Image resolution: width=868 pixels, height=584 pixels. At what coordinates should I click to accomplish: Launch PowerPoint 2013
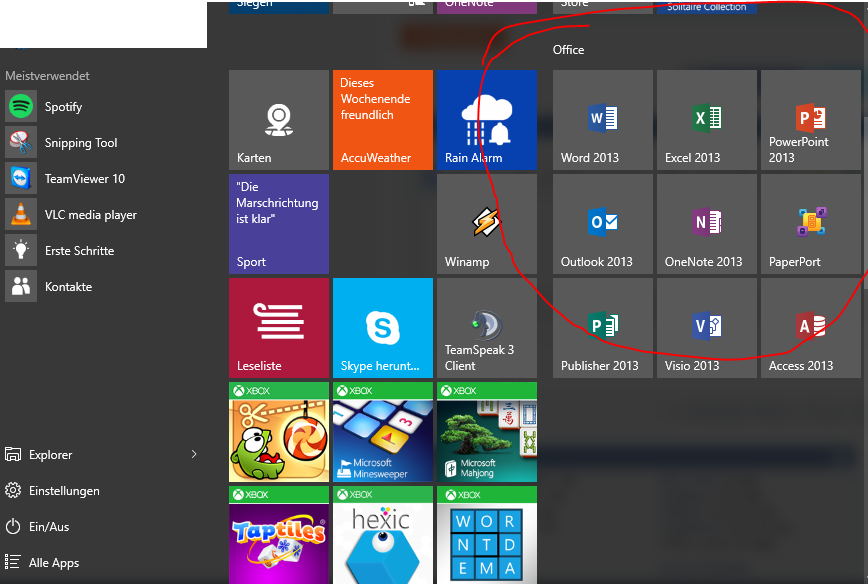tap(810, 120)
